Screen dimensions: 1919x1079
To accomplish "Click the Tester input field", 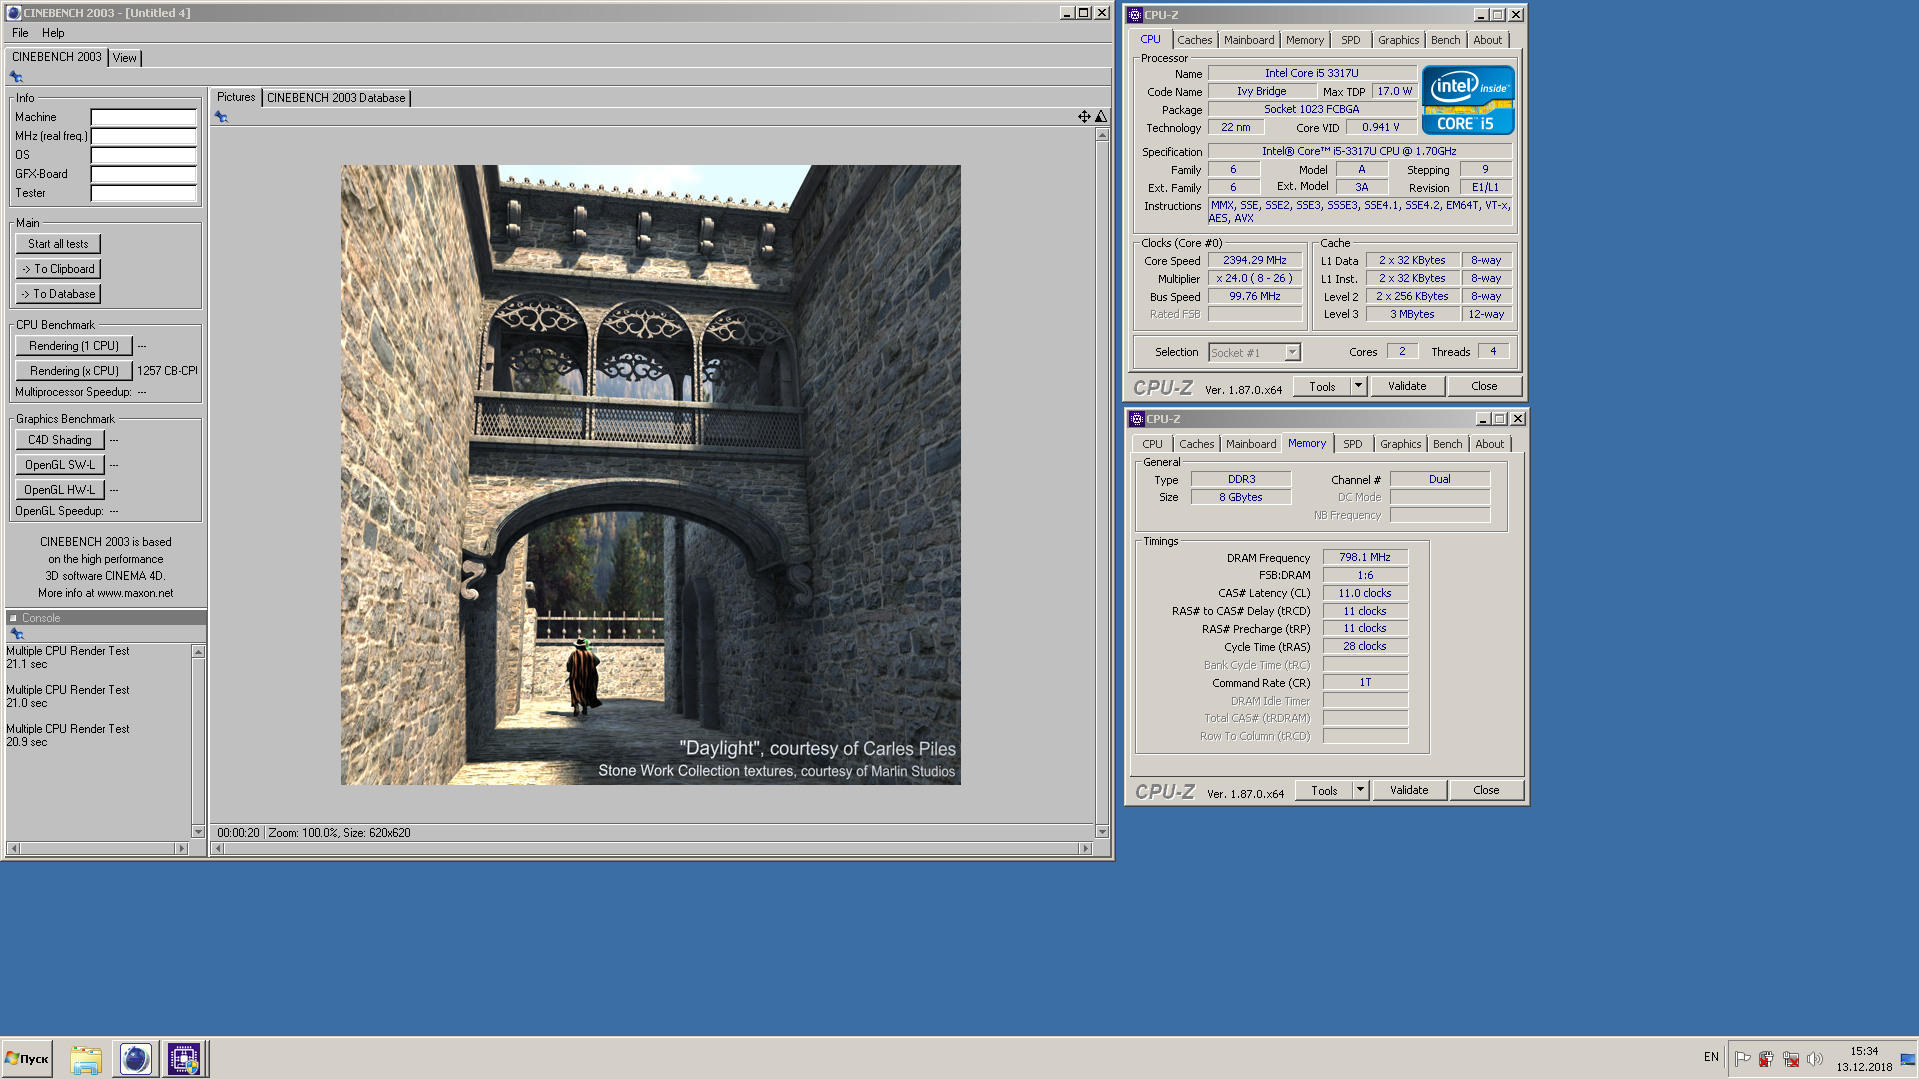I will [143, 193].
